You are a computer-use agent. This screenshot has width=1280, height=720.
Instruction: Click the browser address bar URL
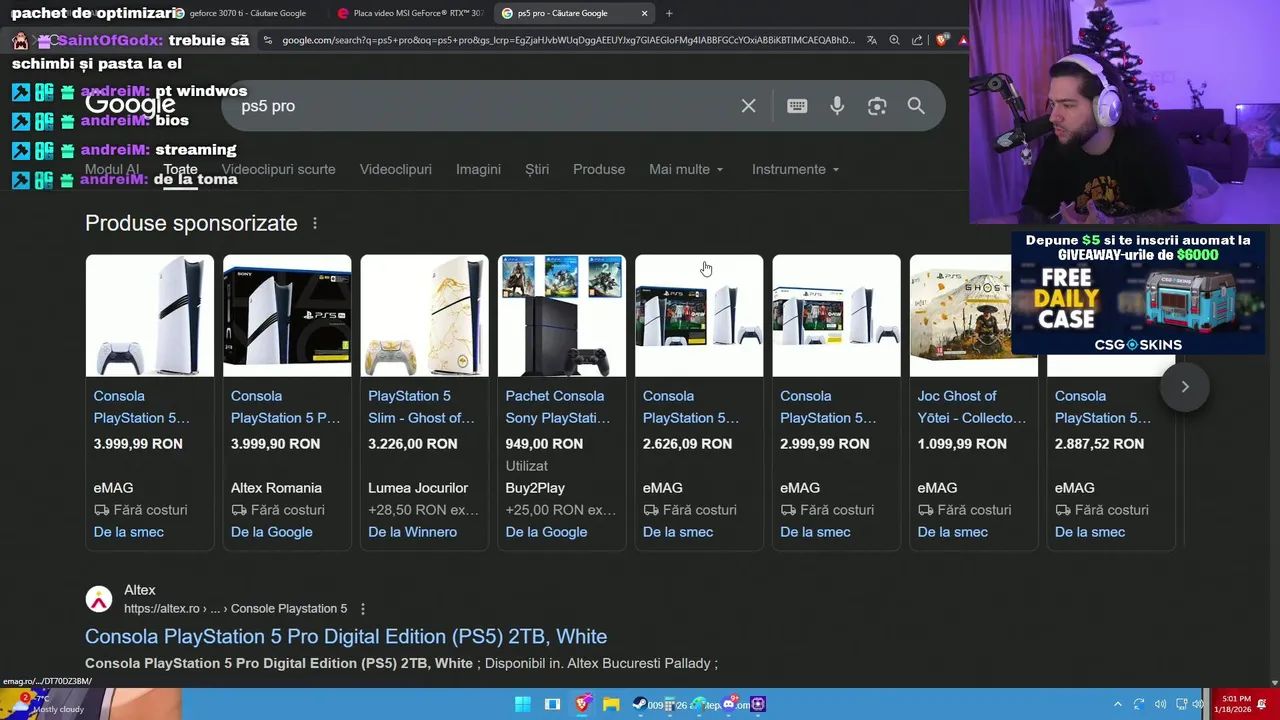pos(568,41)
